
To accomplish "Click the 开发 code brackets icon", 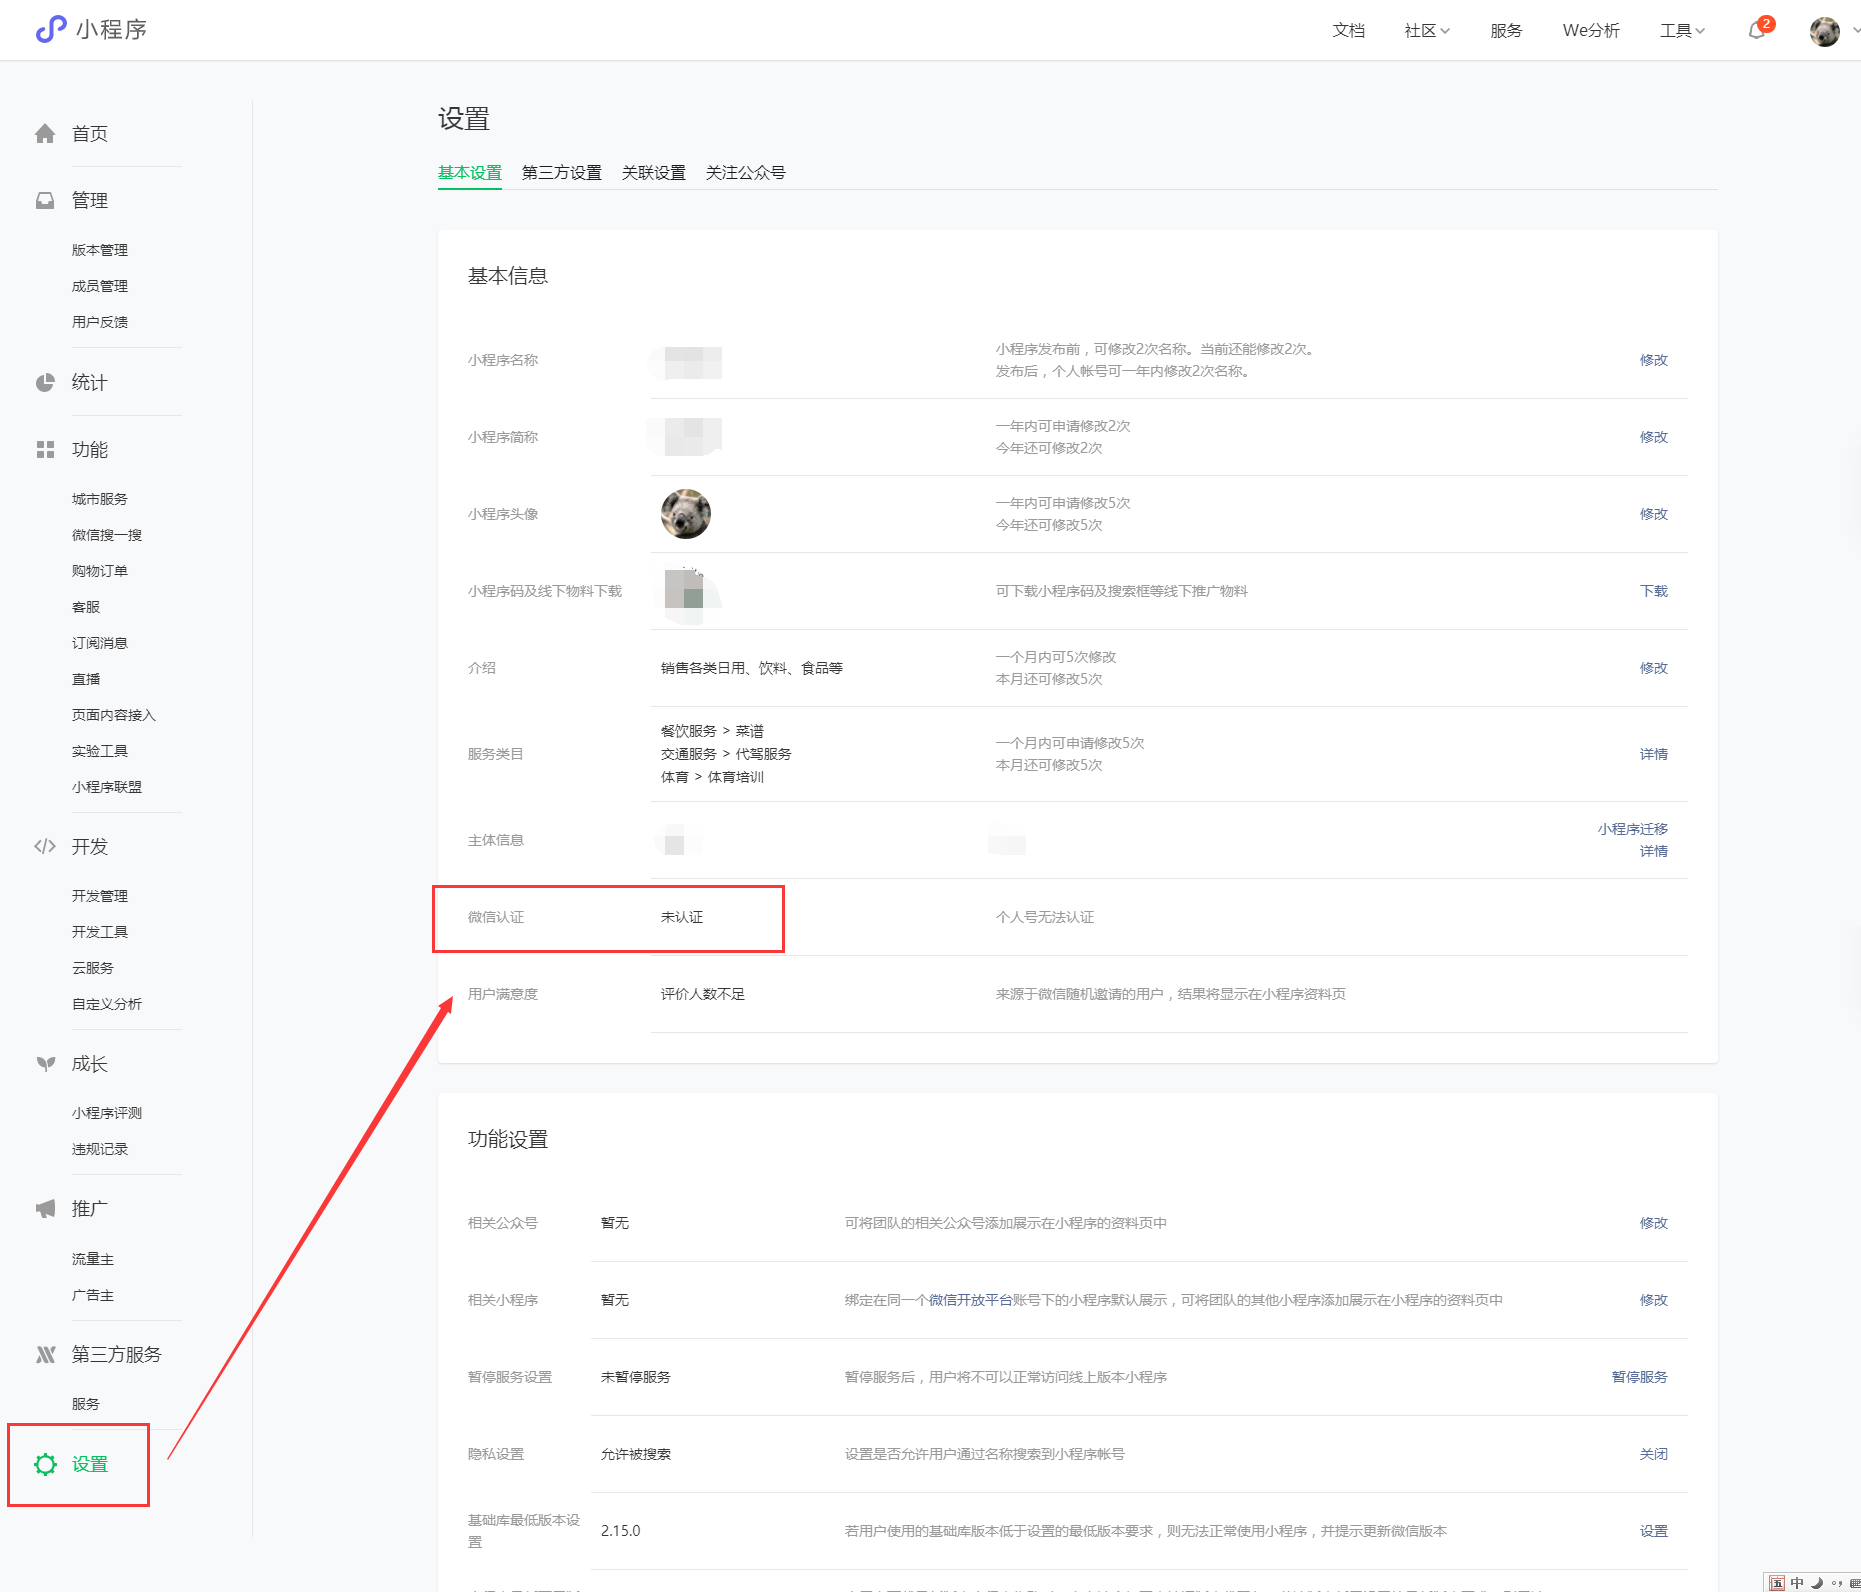I will [45, 847].
